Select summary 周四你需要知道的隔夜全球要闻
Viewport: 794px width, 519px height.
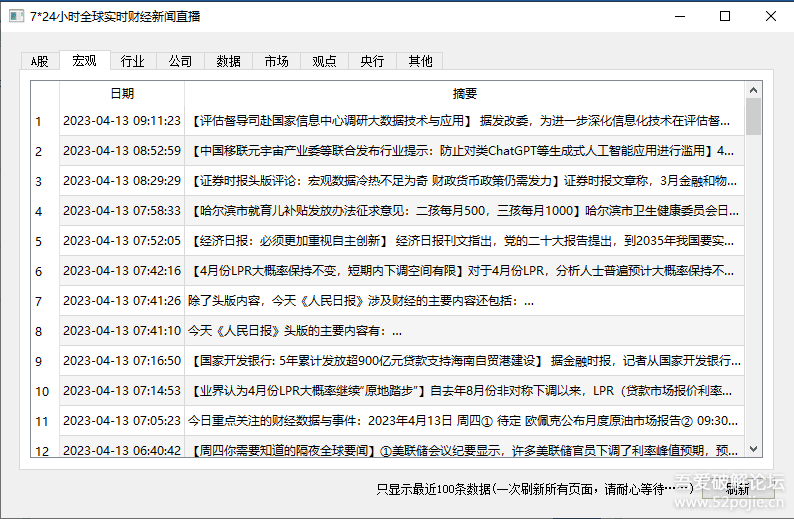click(x=464, y=447)
